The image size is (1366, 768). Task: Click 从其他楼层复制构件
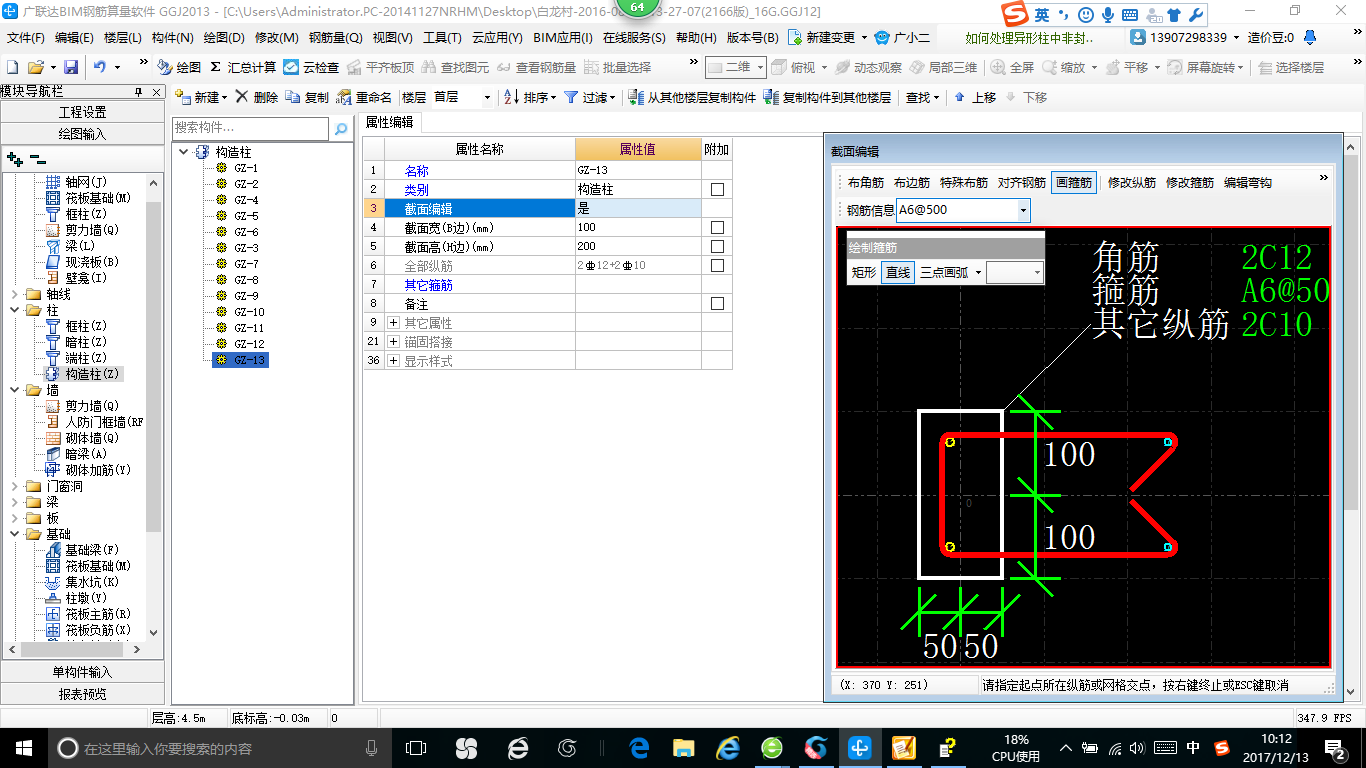692,97
